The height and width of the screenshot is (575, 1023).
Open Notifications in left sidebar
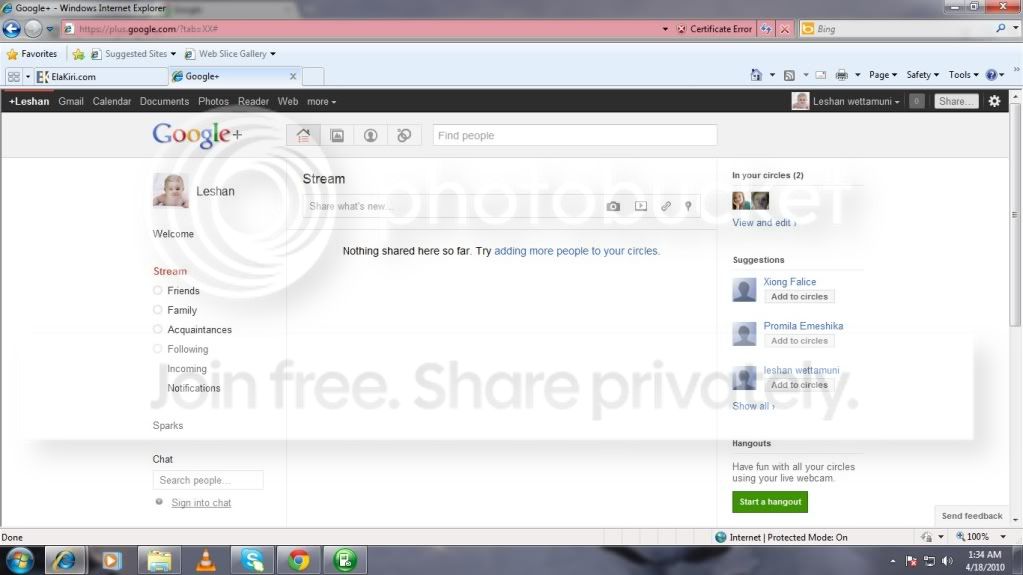pos(194,388)
